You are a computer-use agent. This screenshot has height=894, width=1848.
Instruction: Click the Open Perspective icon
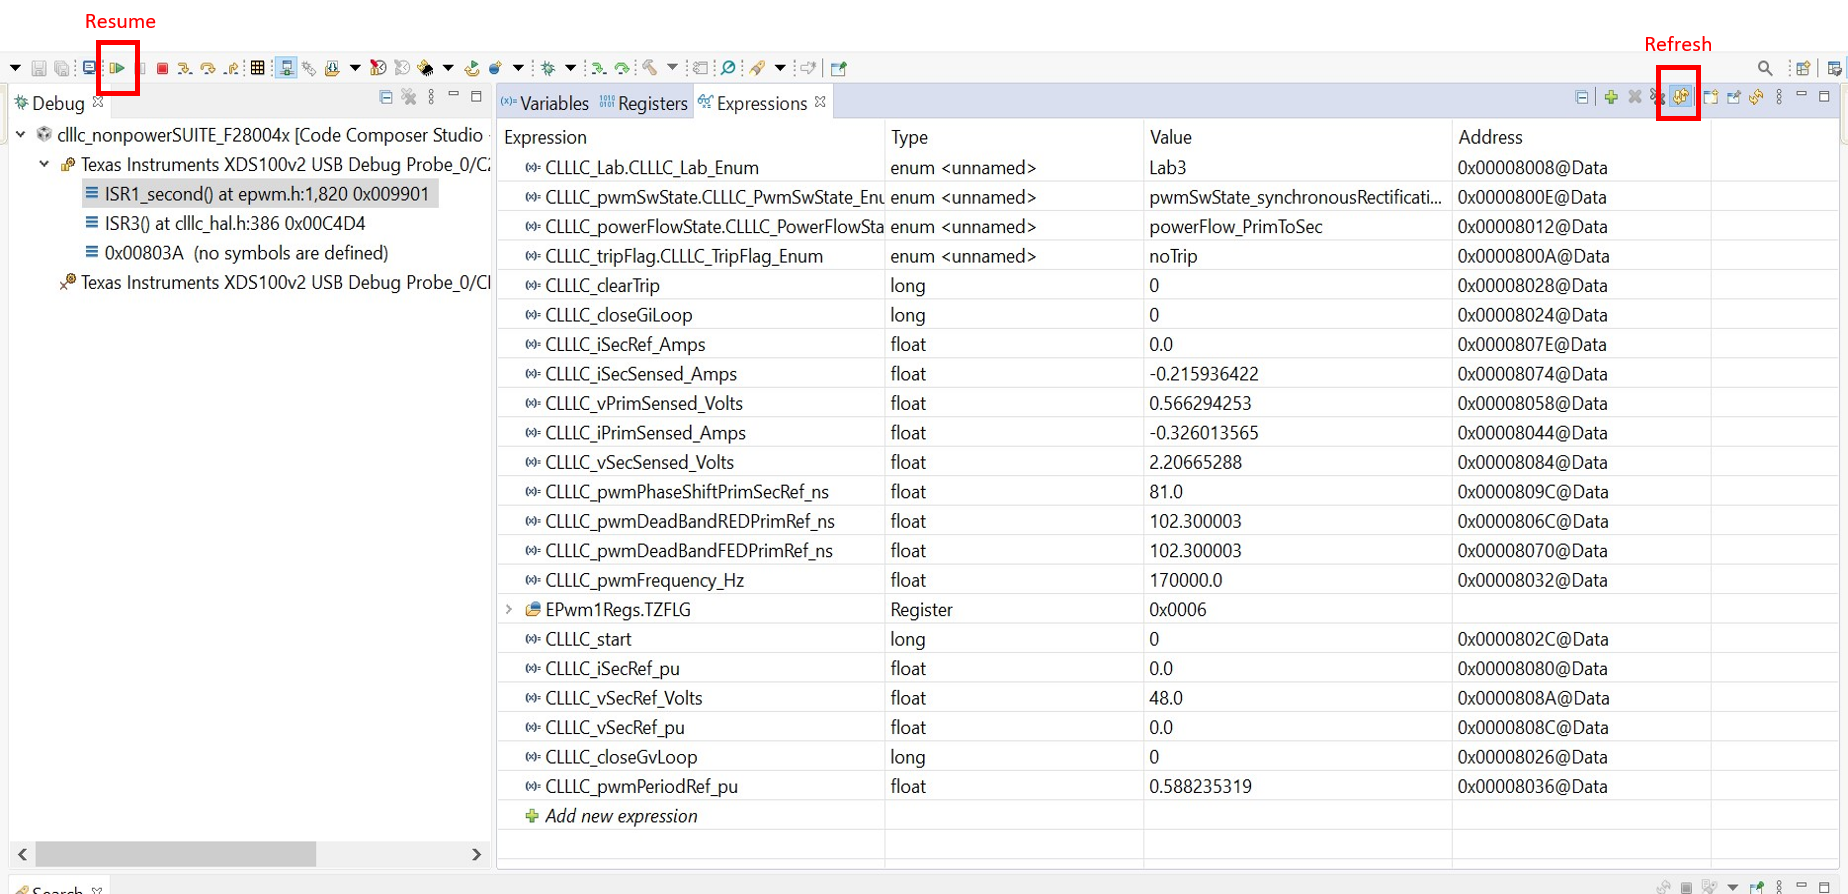(1803, 68)
